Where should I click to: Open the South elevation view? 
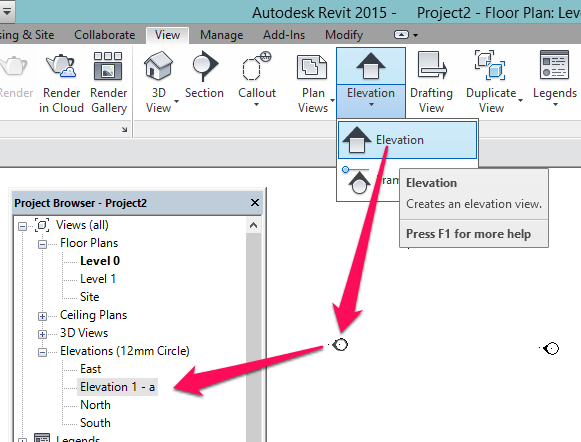click(95, 423)
